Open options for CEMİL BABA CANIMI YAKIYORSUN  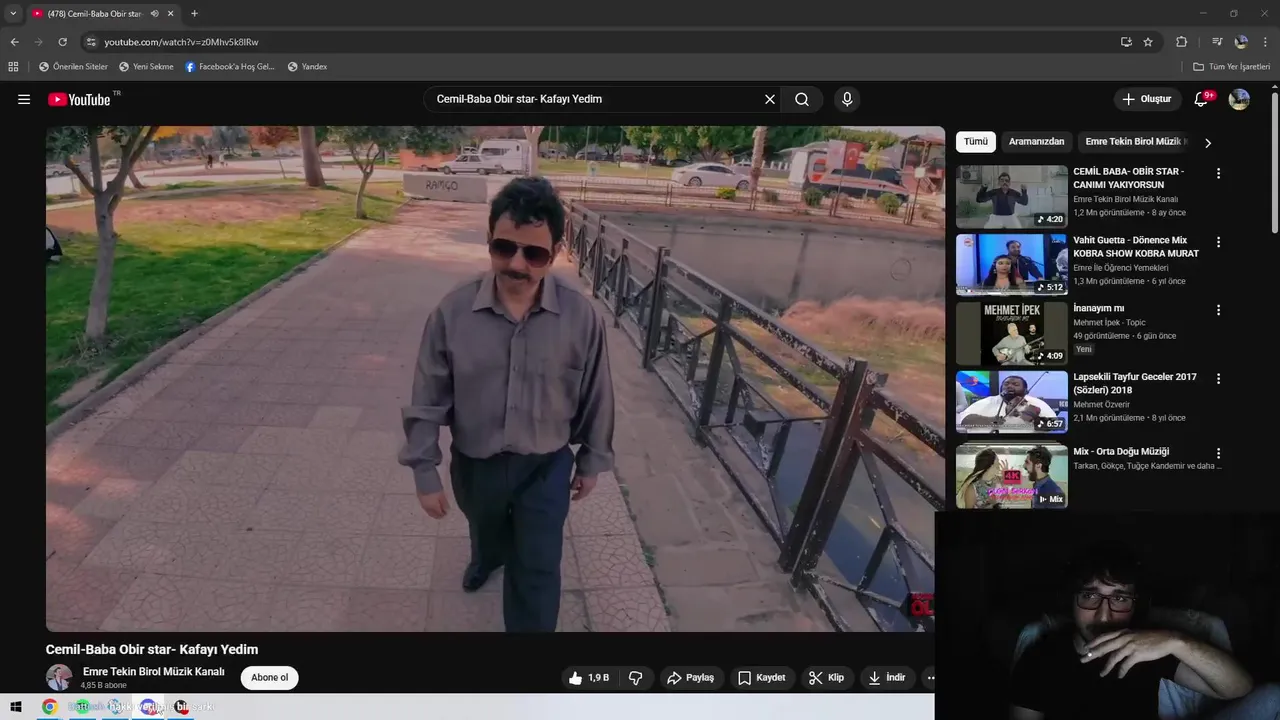[1218, 173]
